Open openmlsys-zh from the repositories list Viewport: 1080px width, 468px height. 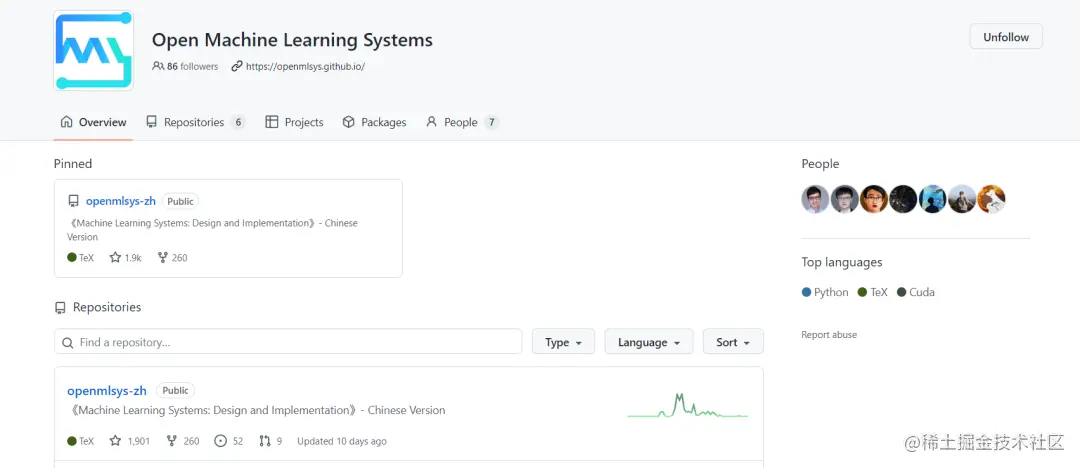click(107, 391)
